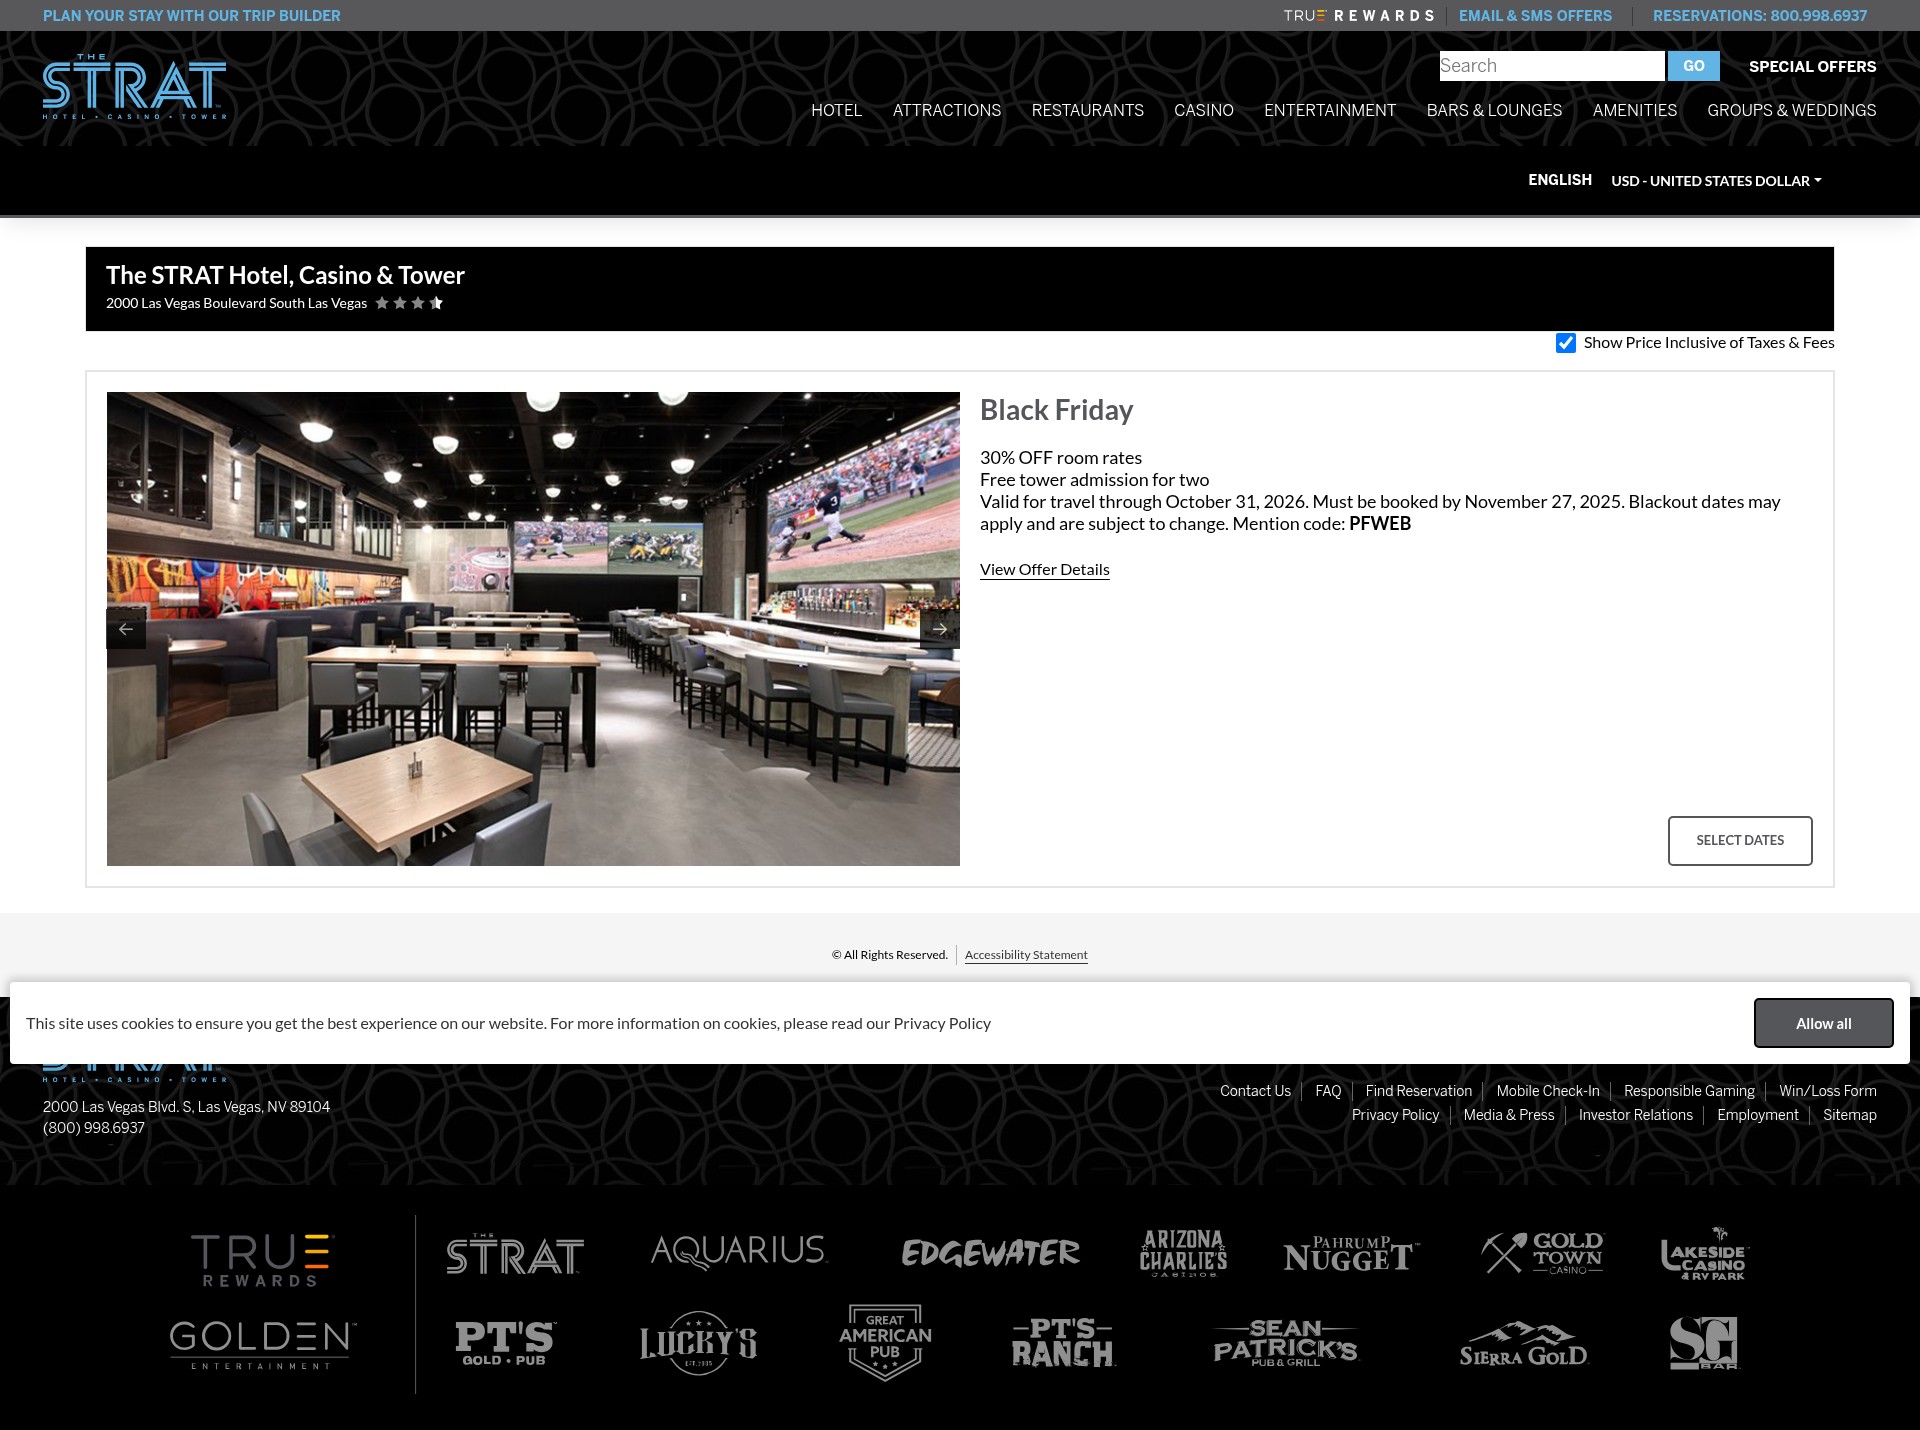The image size is (1920, 1430).
Task: Open the SG Bar logo
Action: pos(1704,1343)
